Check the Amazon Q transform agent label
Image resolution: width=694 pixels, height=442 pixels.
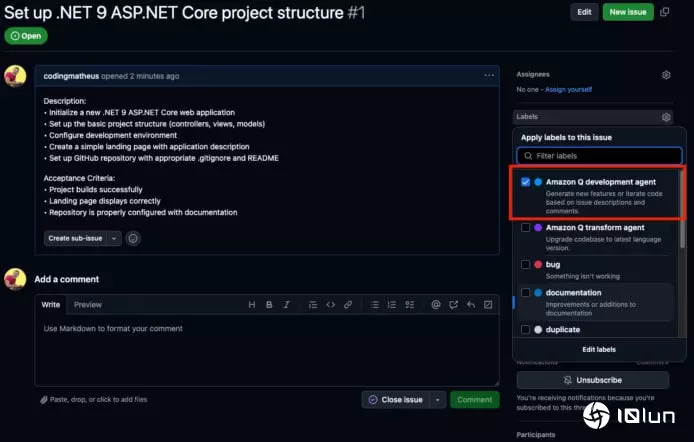click(x=525, y=227)
